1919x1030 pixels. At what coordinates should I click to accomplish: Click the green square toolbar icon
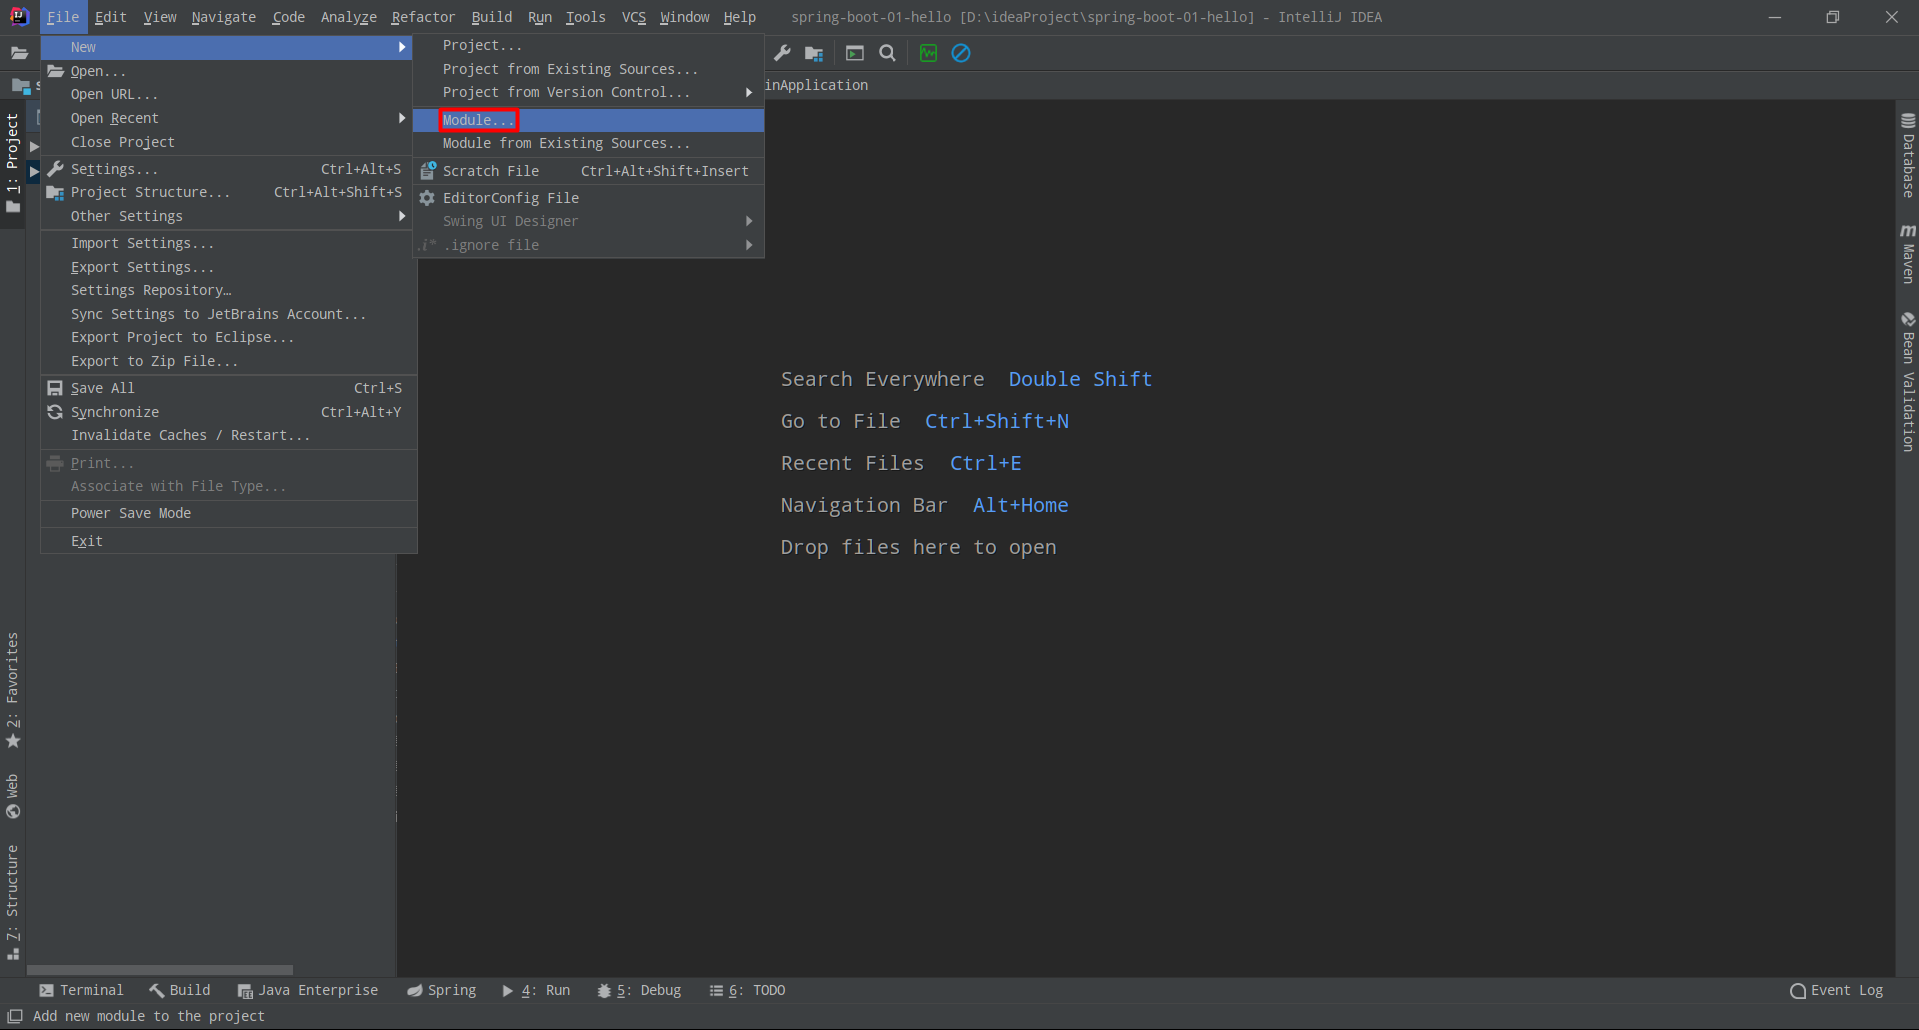[929, 53]
